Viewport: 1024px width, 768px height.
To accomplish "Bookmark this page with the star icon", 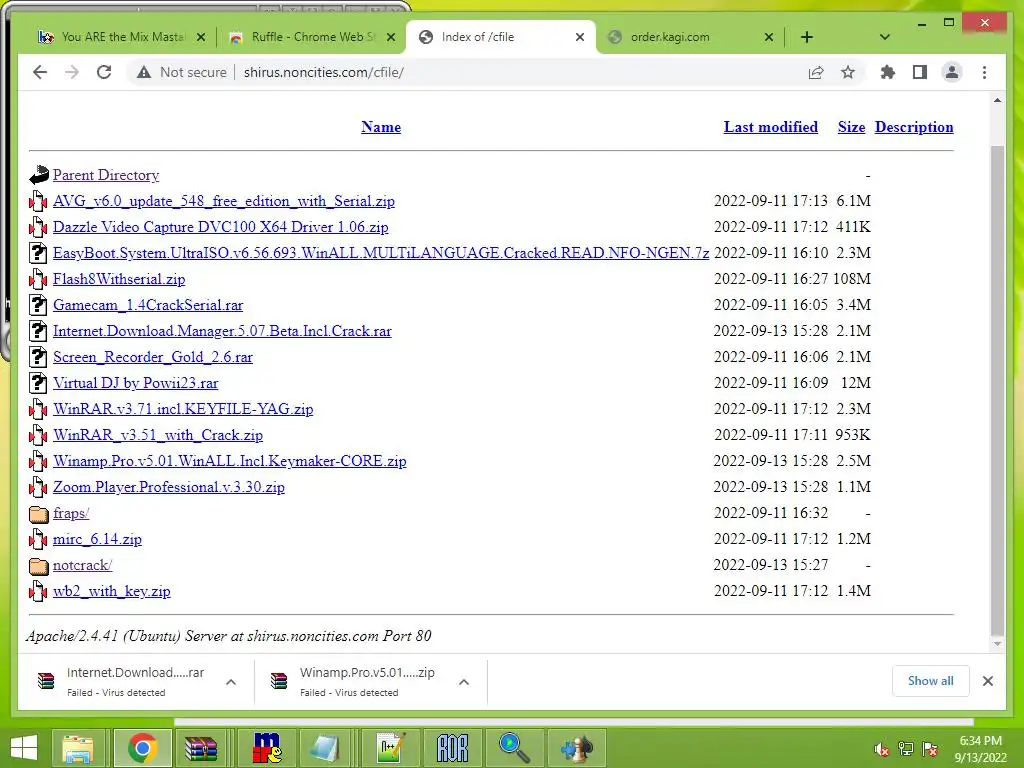I will (848, 72).
